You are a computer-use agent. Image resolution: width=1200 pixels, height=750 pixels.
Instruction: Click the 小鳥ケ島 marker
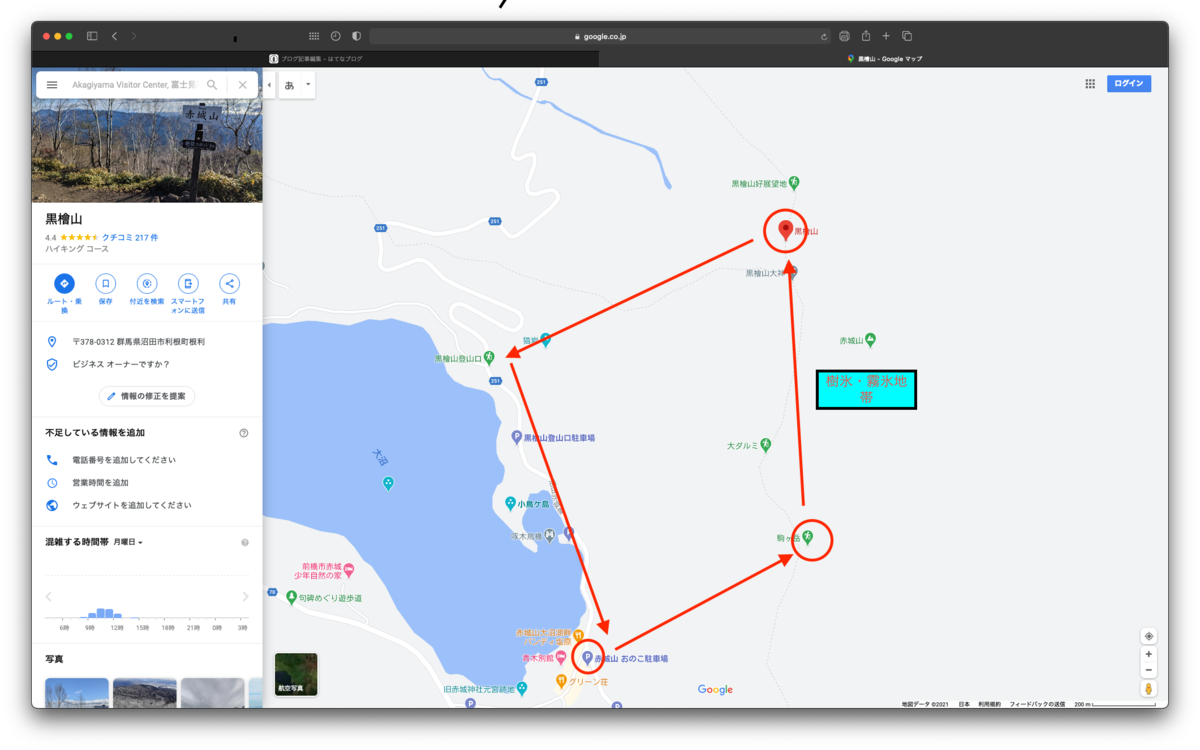pyautogui.click(x=510, y=504)
